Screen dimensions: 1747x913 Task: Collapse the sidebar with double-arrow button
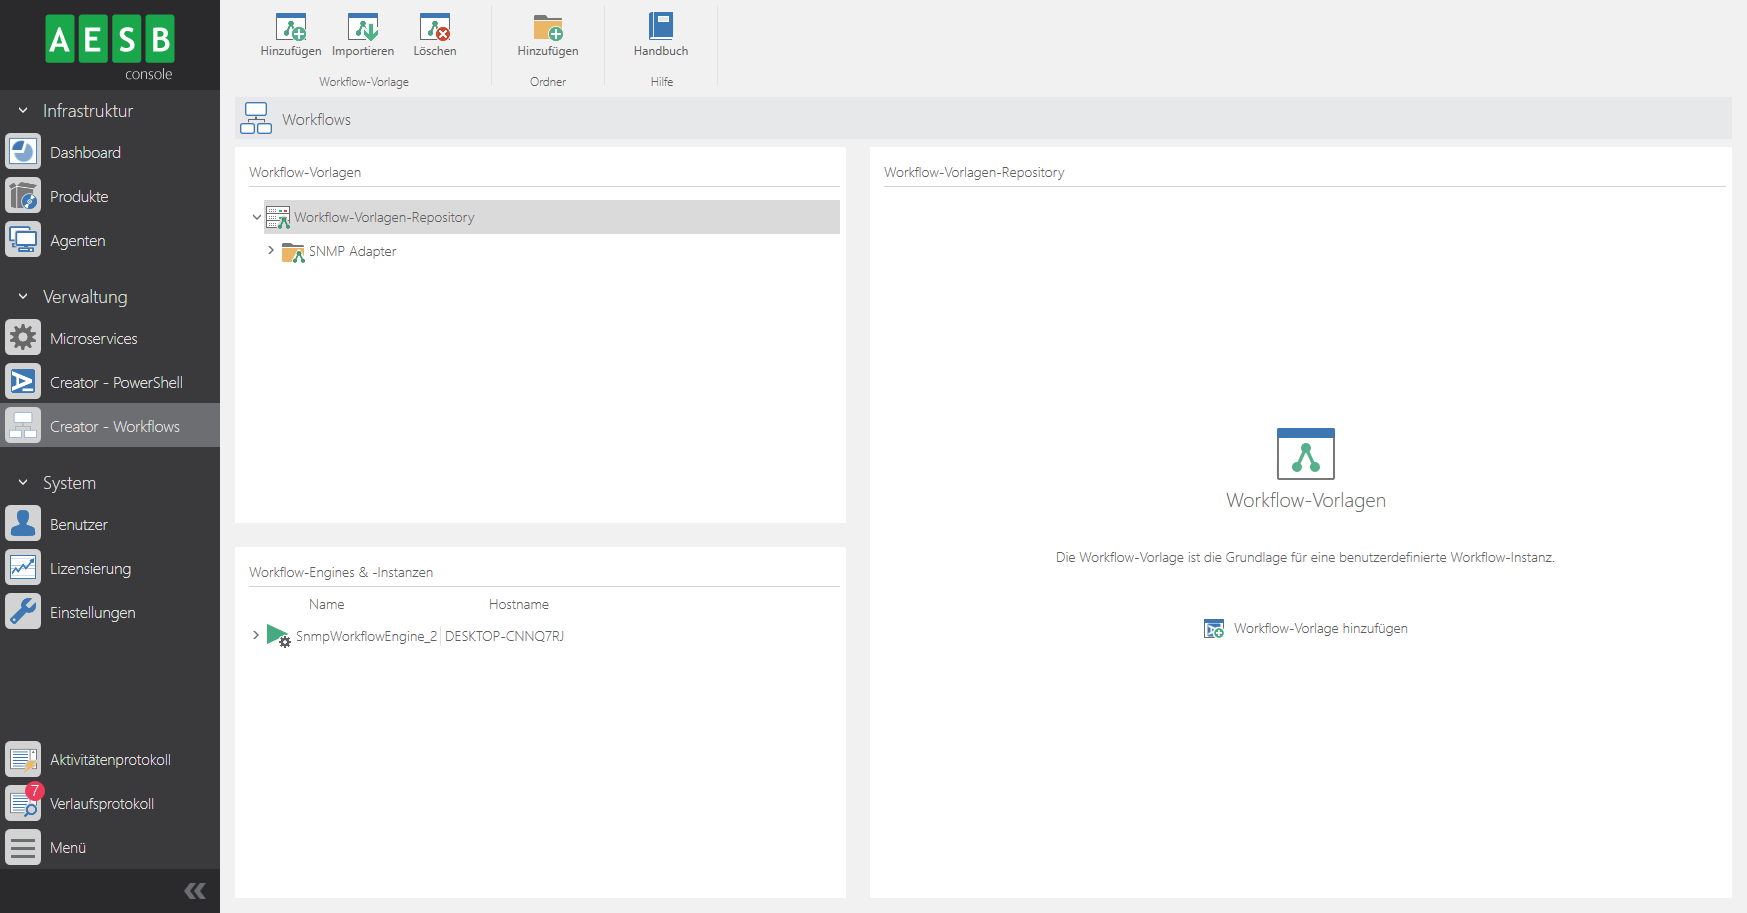[x=195, y=891]
